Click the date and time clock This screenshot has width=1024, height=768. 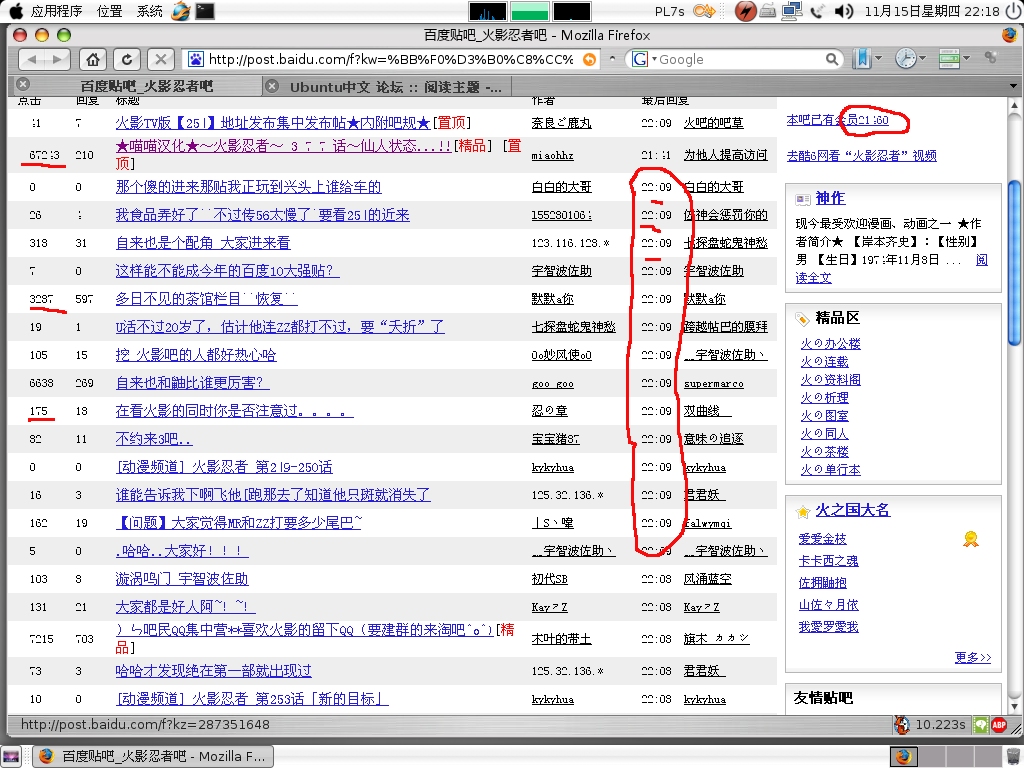[x=932, y=11]
